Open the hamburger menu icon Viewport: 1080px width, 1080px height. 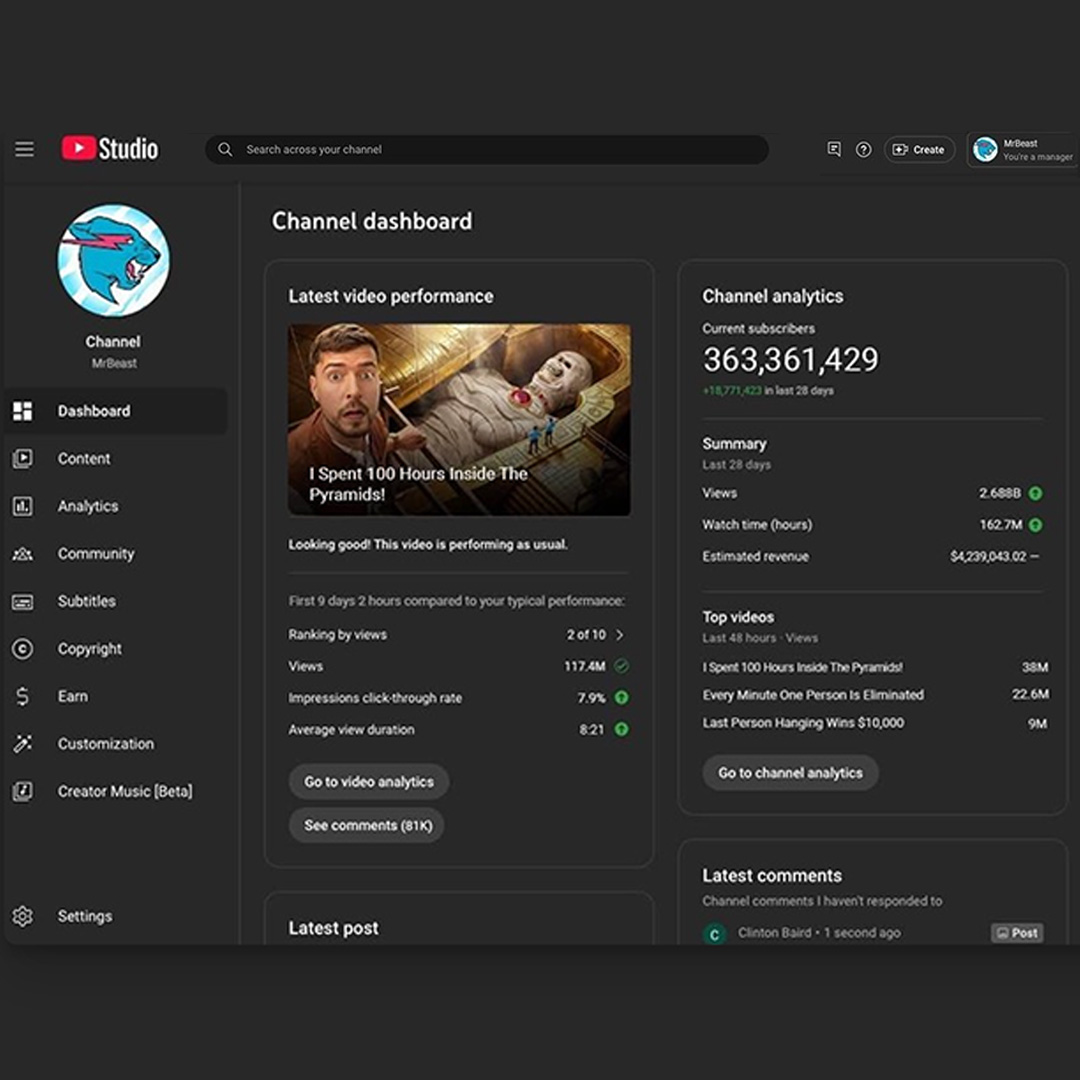tap(24, 149)
